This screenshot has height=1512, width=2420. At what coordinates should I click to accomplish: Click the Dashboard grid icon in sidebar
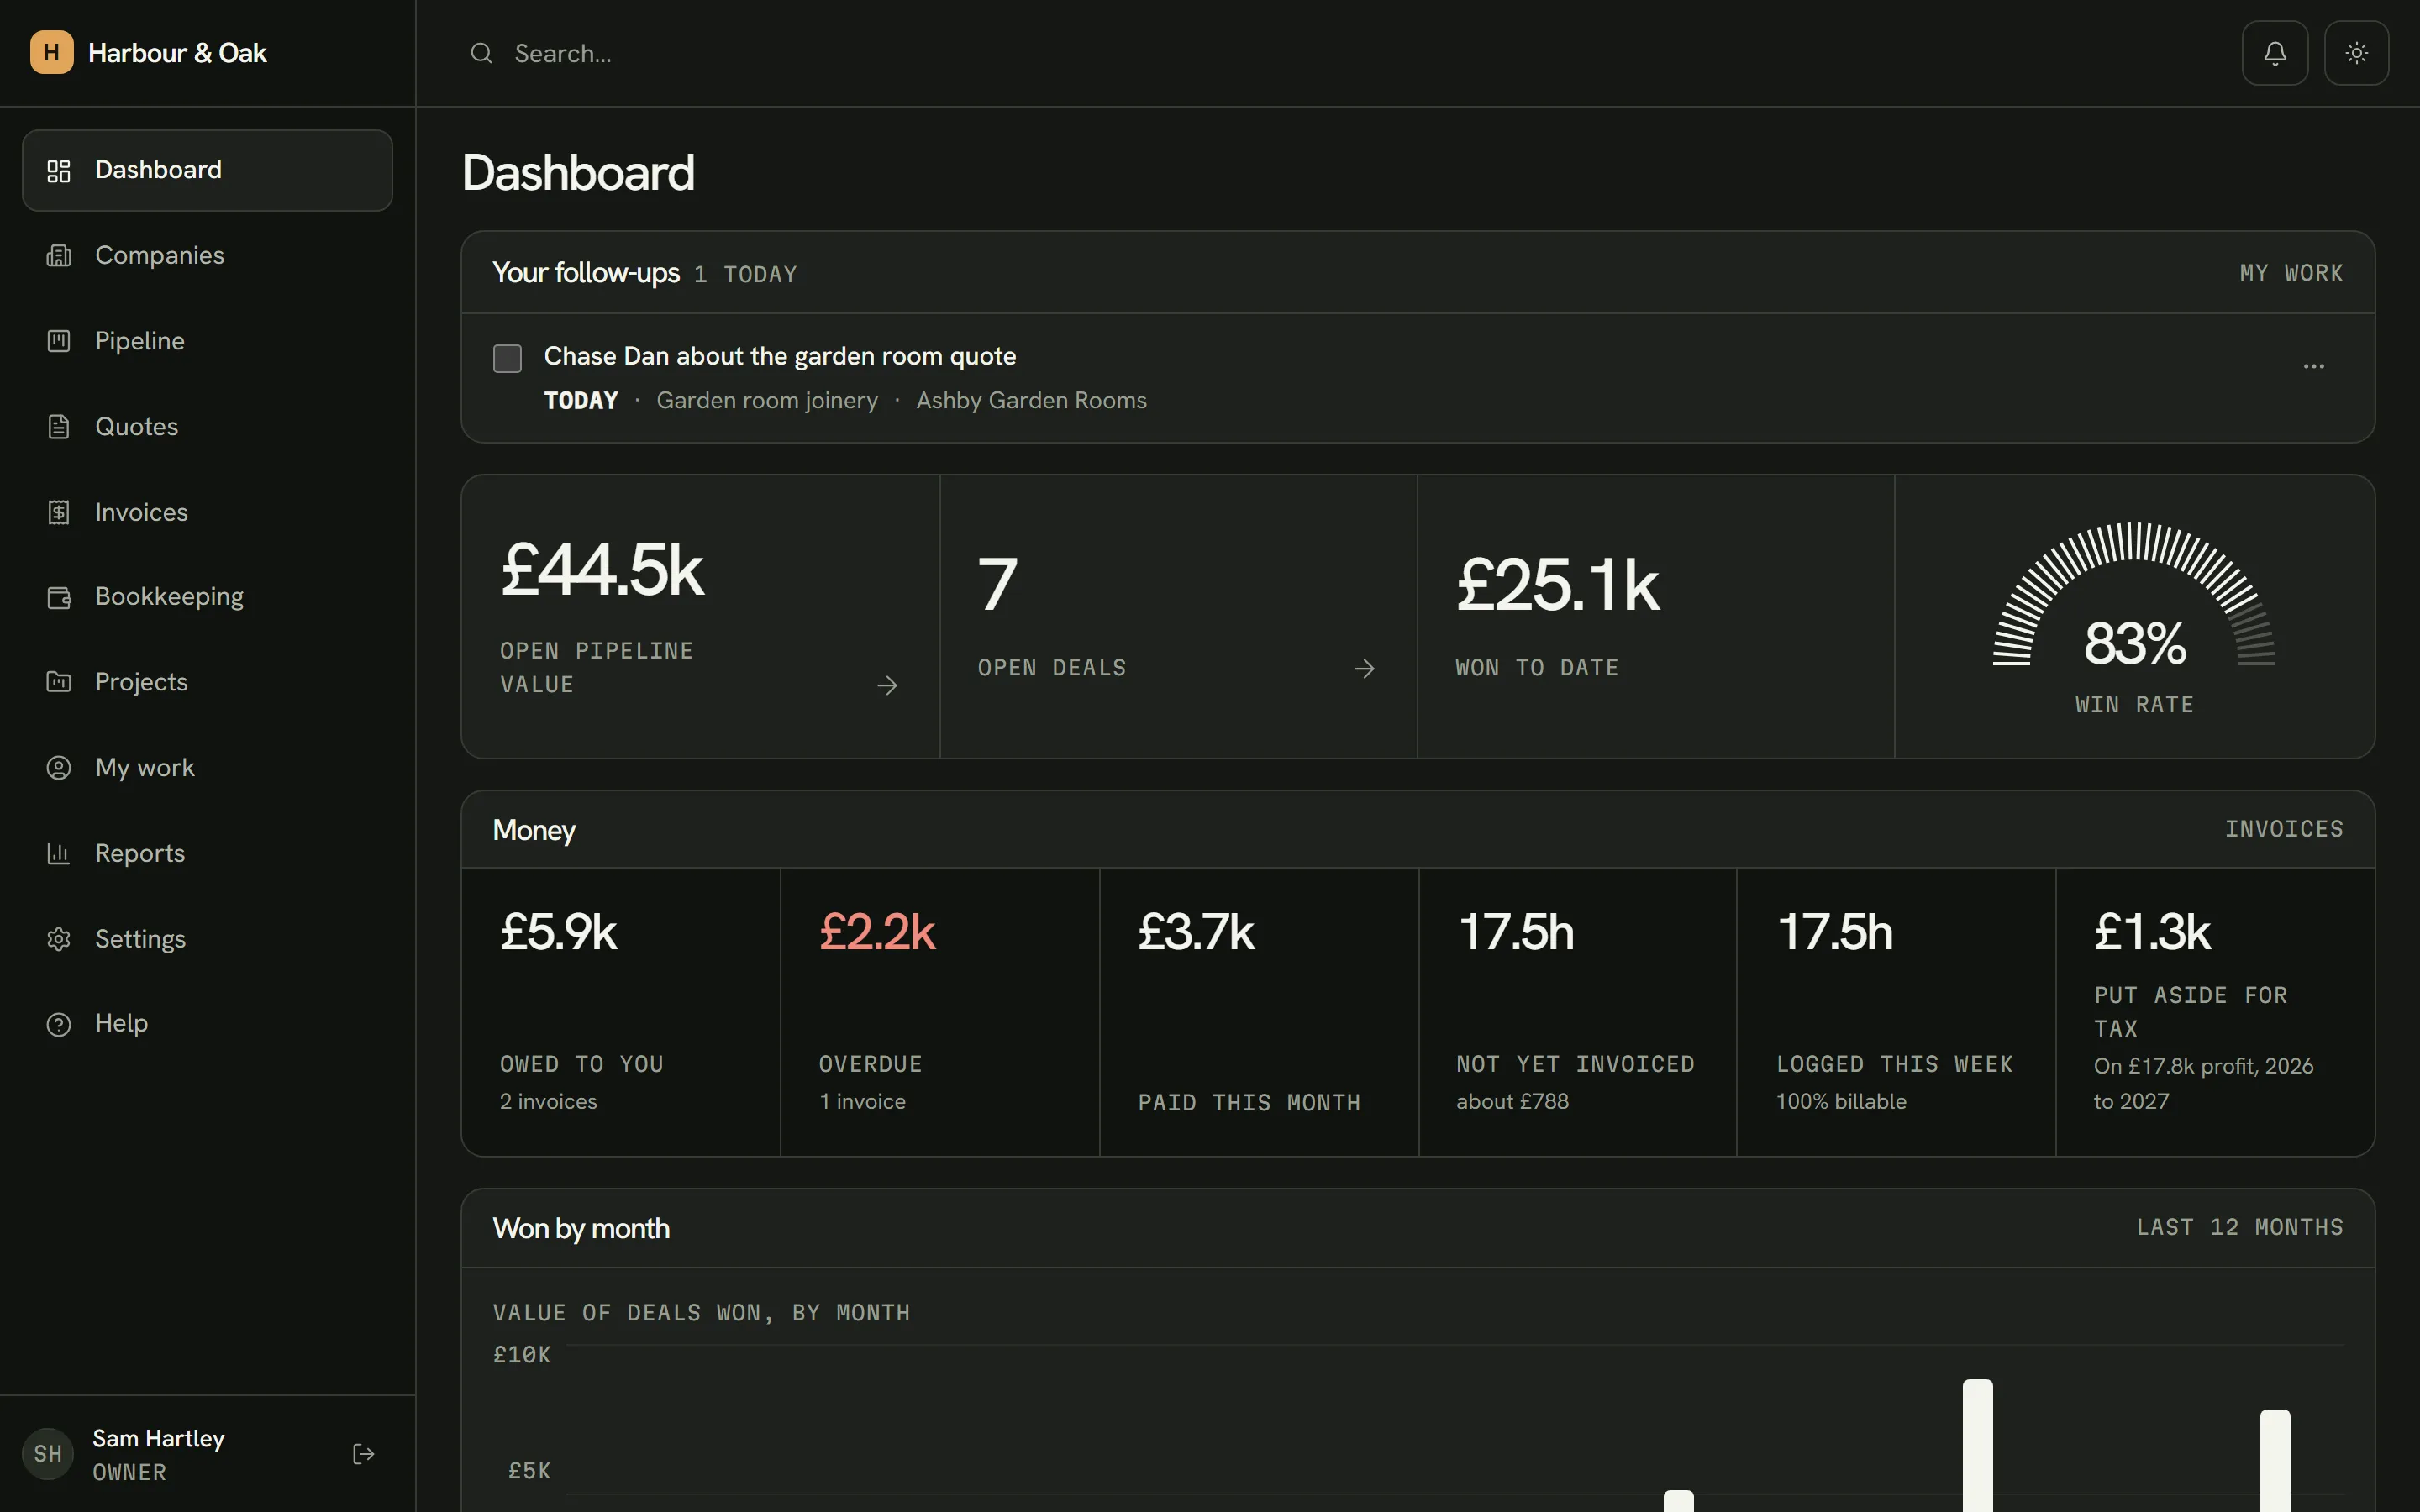point(59,171)
